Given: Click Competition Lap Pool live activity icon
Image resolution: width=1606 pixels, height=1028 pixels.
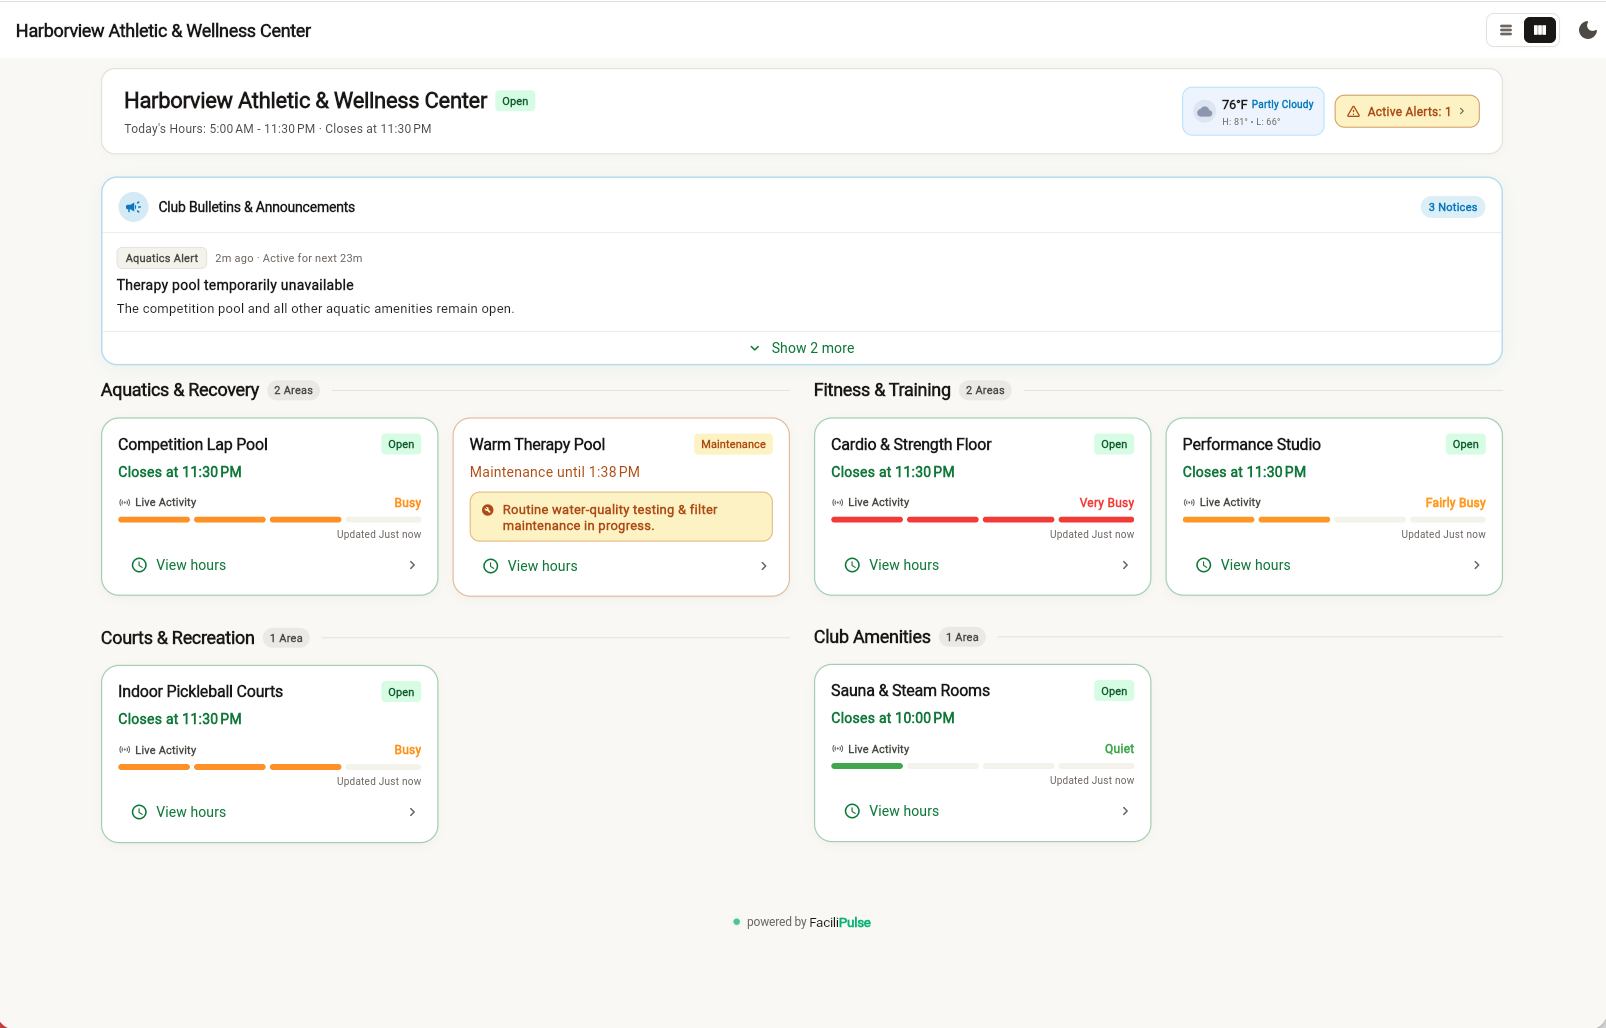Looking at the screenshot, I should coord(124,502).
